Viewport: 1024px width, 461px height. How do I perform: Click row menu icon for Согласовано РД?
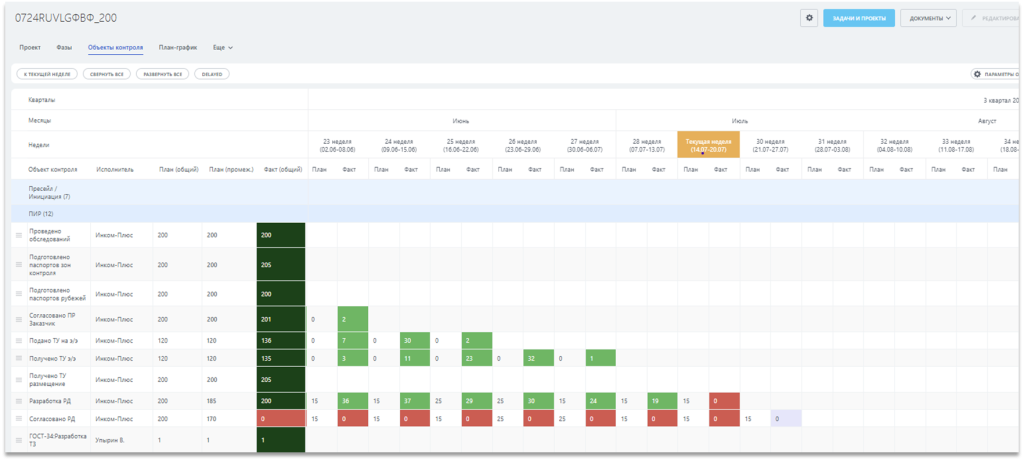coord(18,419)
